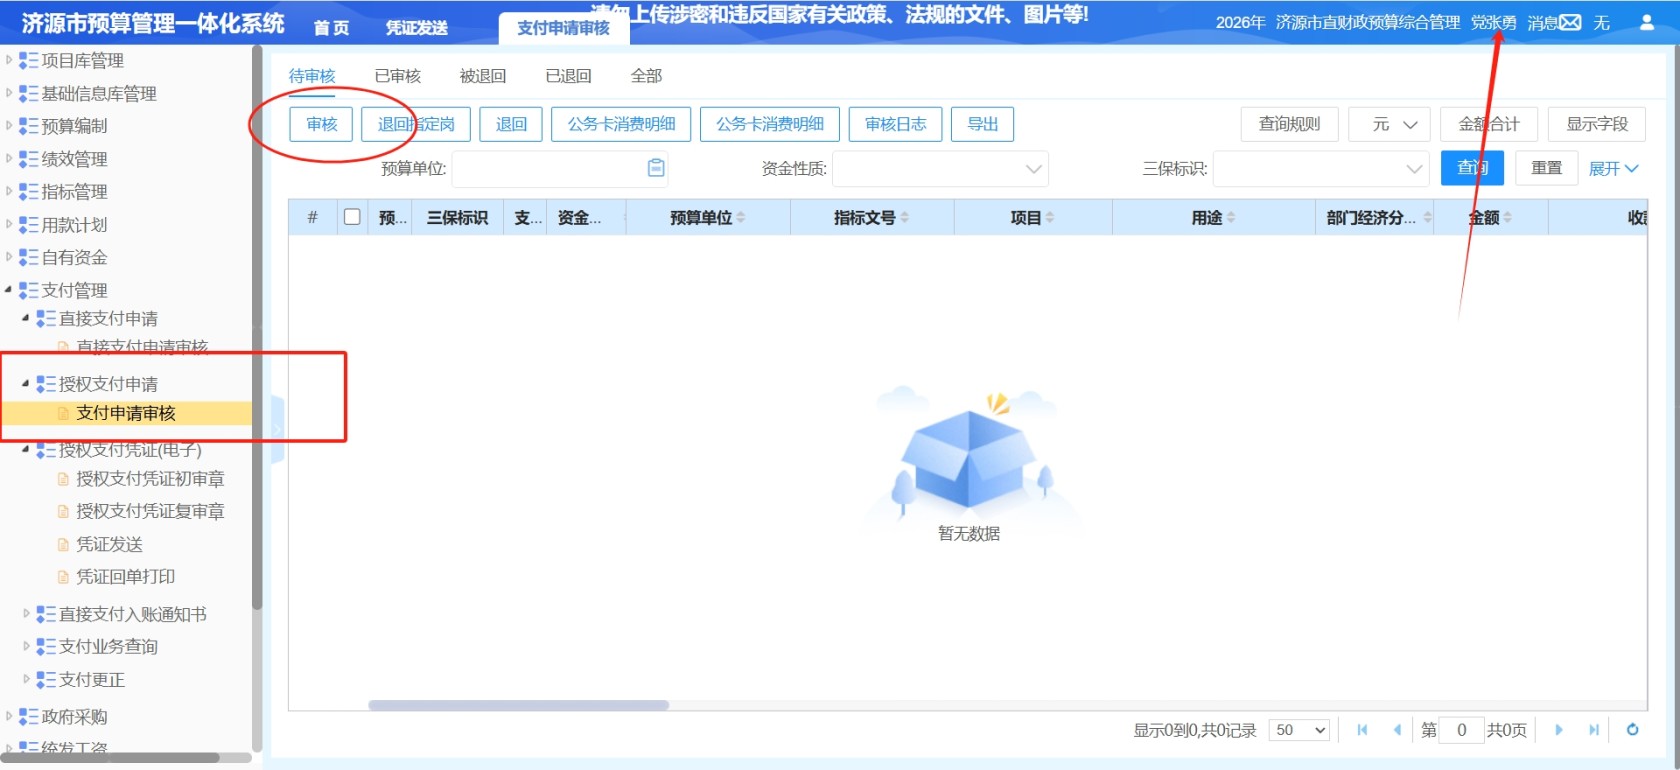Sort the 金额 column with its arrows
The width and height of the screenshot is (1680, 770).
1508,218
